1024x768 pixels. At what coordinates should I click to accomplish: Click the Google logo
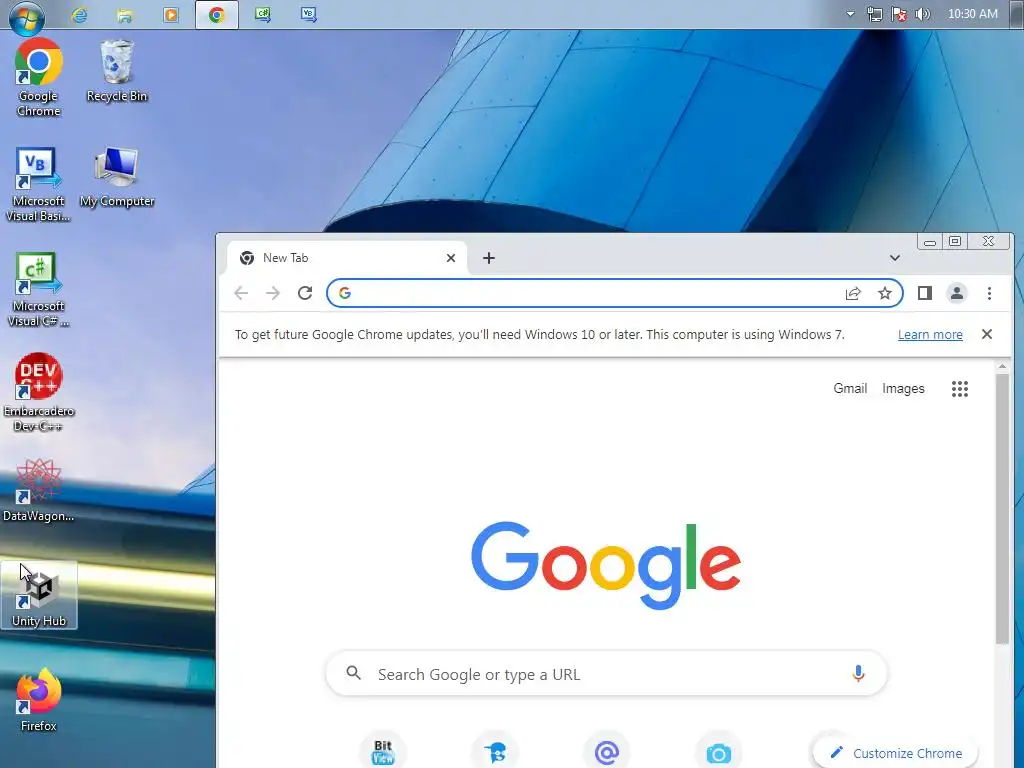tap(606, 565)
